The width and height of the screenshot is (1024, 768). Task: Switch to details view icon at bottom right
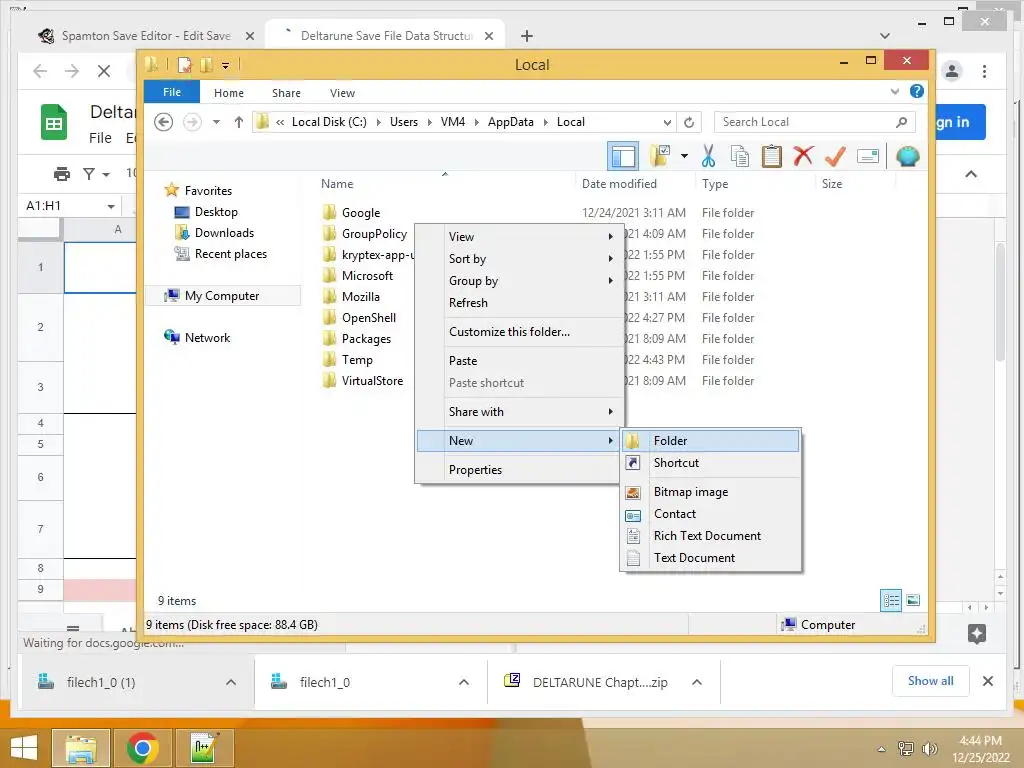891,600
